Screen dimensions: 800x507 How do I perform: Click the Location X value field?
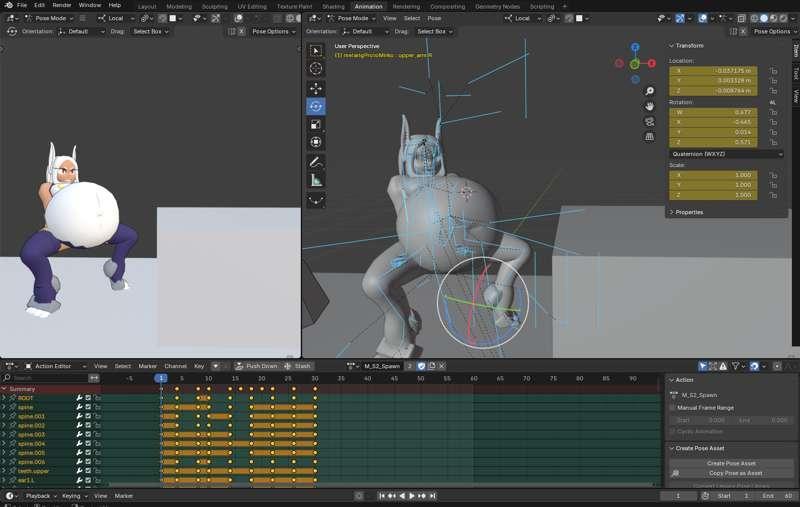click(714, 71)
